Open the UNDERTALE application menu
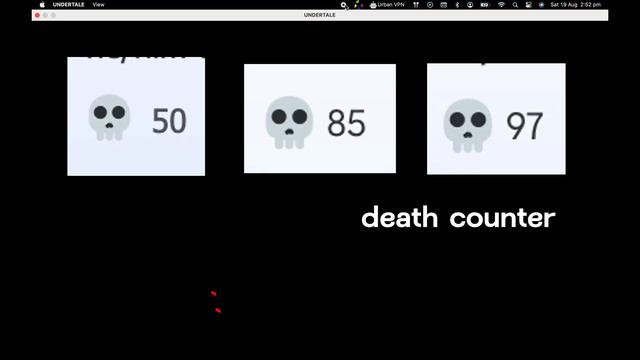The height and width of the screenshot is (360, 640). click(69, 5)
